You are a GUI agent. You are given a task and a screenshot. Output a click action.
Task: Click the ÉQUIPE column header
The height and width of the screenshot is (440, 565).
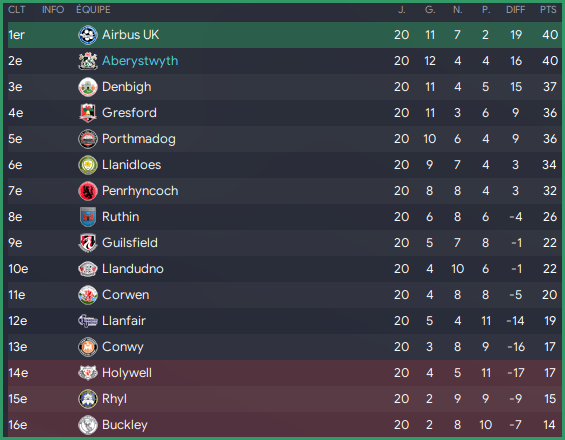pos(93,10)
